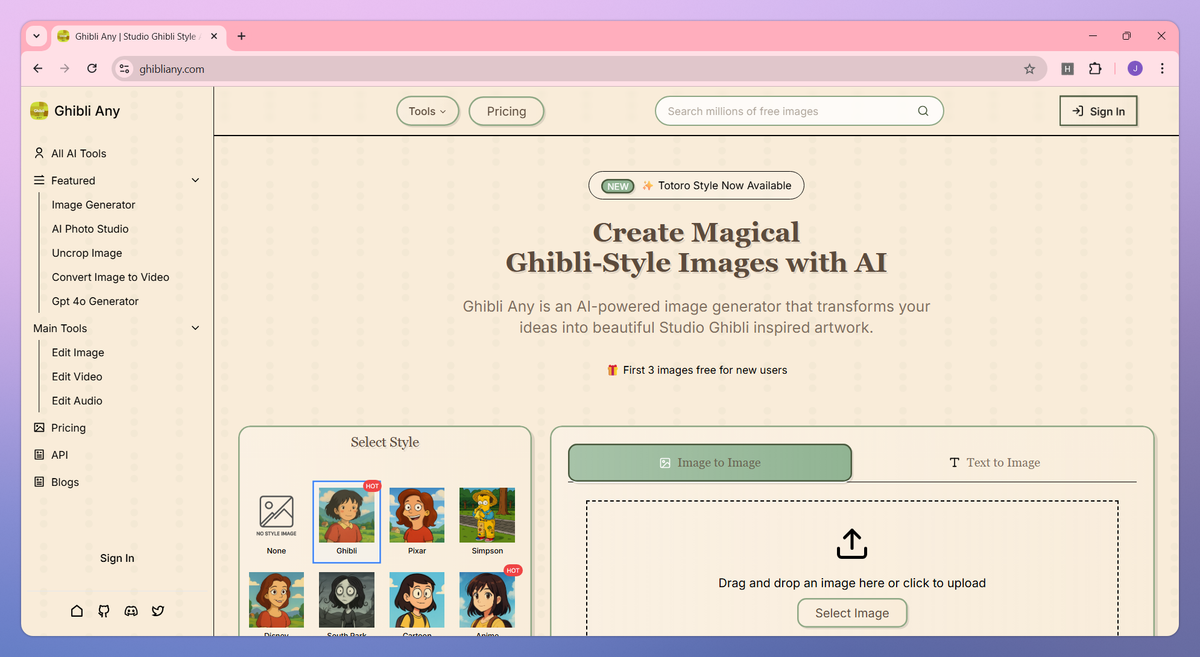Screen dimensions: 1200x657
Task: Open the Tools dropdown in header
Action: tap(428, 111)
